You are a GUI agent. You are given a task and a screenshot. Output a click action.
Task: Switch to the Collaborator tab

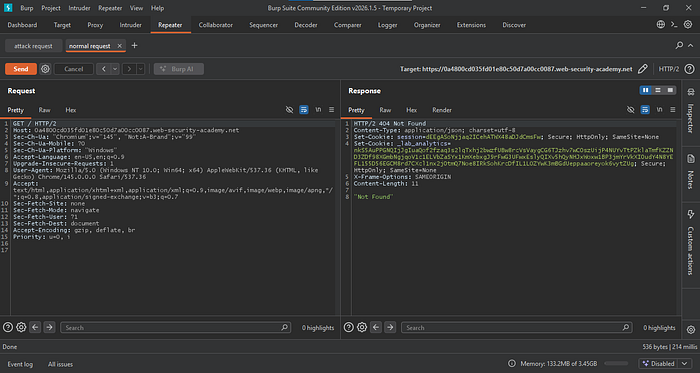click(216, 25)
